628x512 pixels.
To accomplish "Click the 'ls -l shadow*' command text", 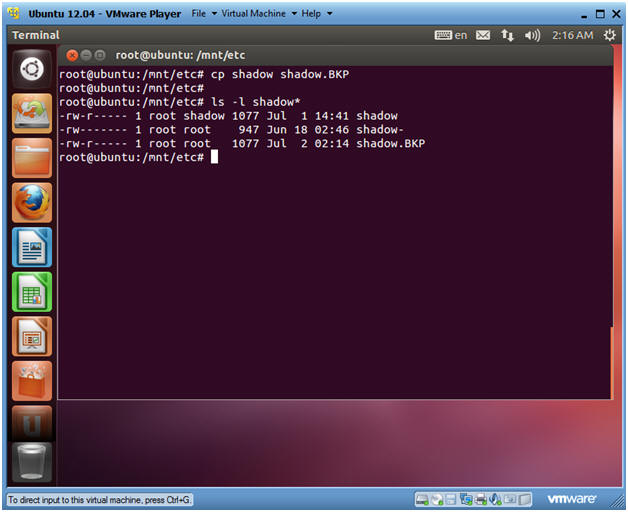I will pyautogui.click(x=256, y=102).
